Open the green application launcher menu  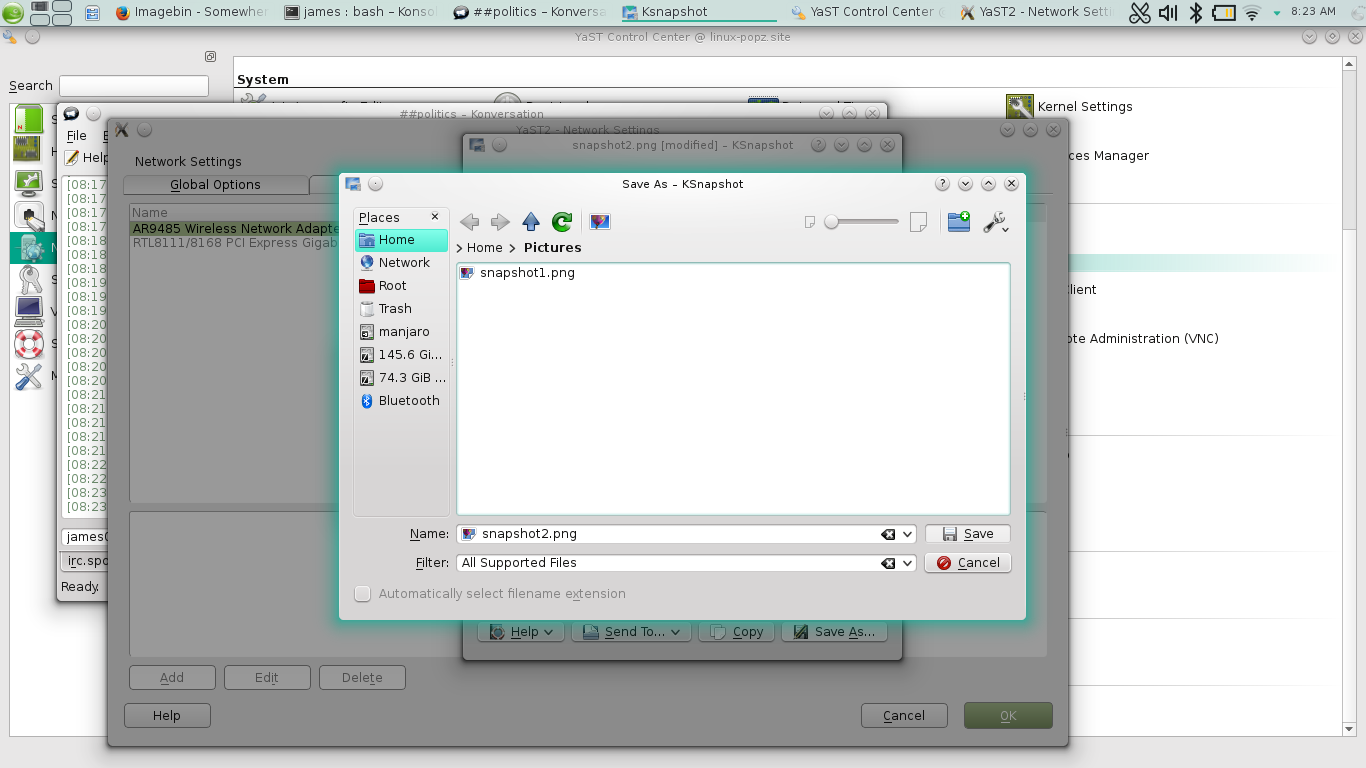pos(12,12)
